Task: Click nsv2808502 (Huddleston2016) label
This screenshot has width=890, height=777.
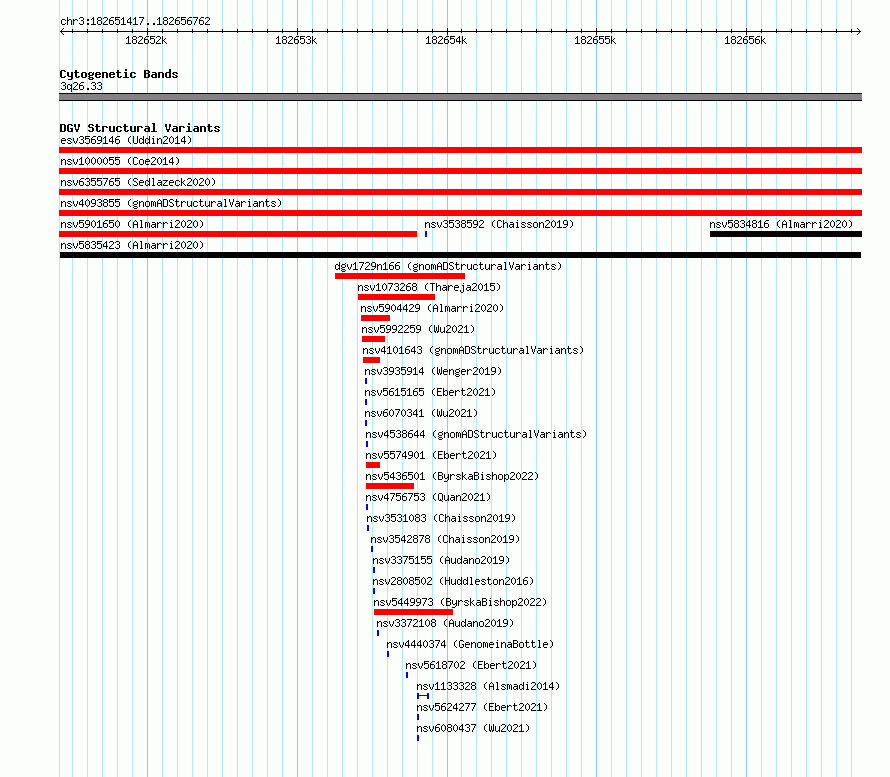Action: pyautogui.click(x=453, y=581)
